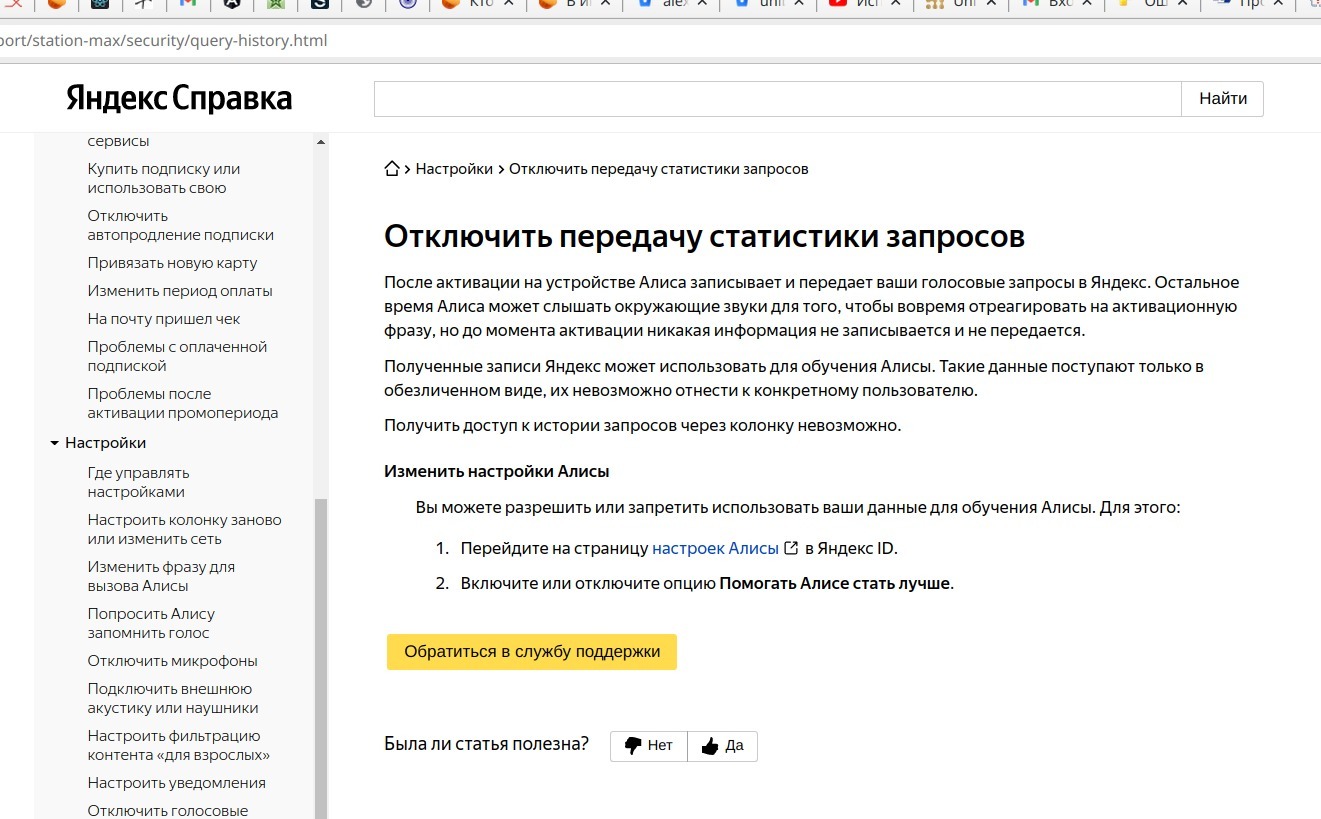This screenshot has height=819, width=1321.
Task: Click the browser address bar URL
Action: [164, 41]
